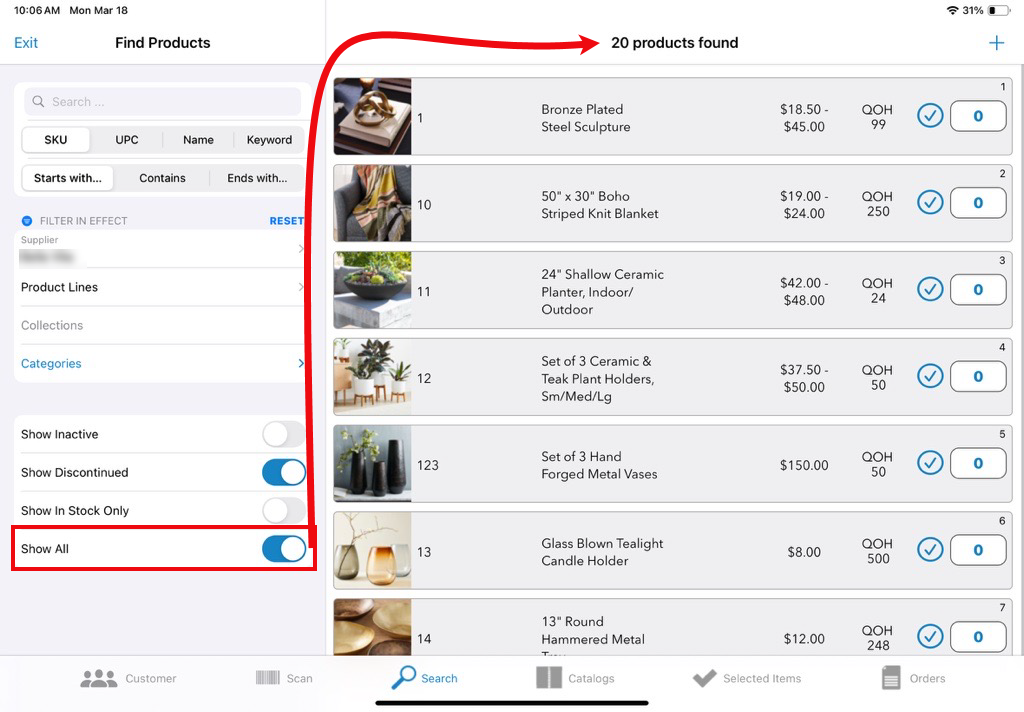
Task: Switch search field to UPC
Action: coord(127,140)
